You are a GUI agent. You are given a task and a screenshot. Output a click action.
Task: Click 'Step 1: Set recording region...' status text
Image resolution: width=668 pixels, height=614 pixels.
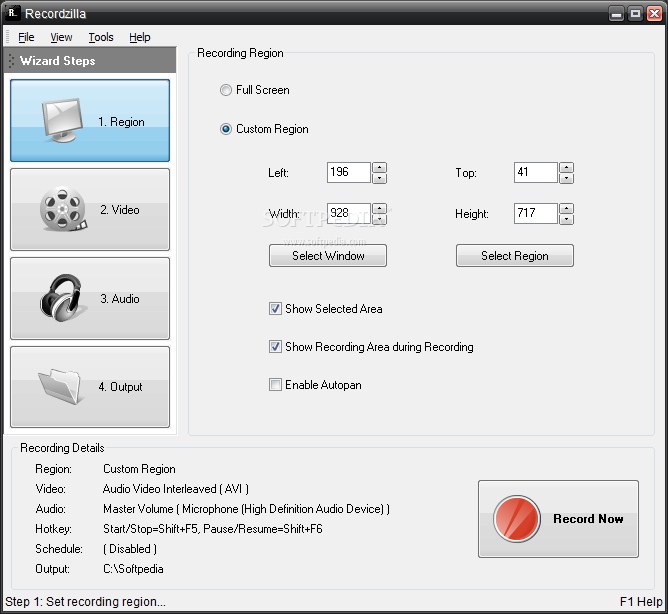click(85, 602)
